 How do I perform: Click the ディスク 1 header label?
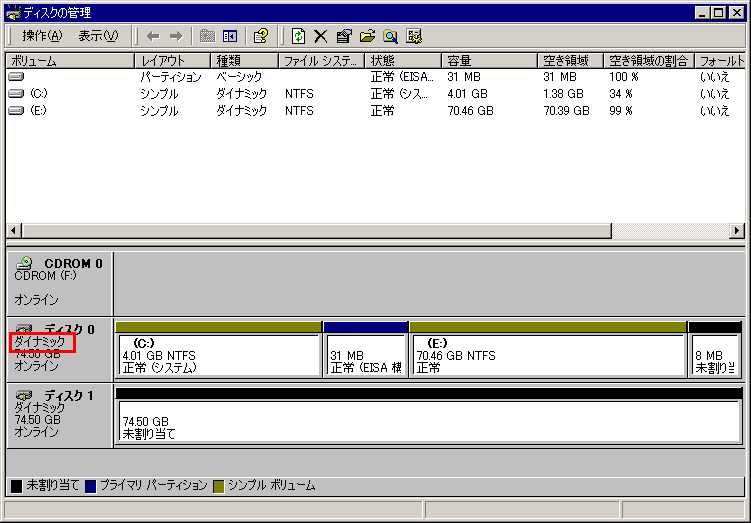pyautogui.click(x=68, y=396)
